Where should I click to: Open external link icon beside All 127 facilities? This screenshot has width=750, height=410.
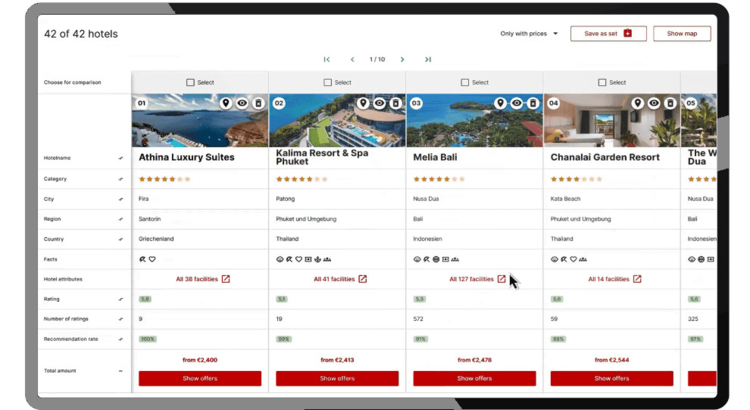[x=501, y=279]
